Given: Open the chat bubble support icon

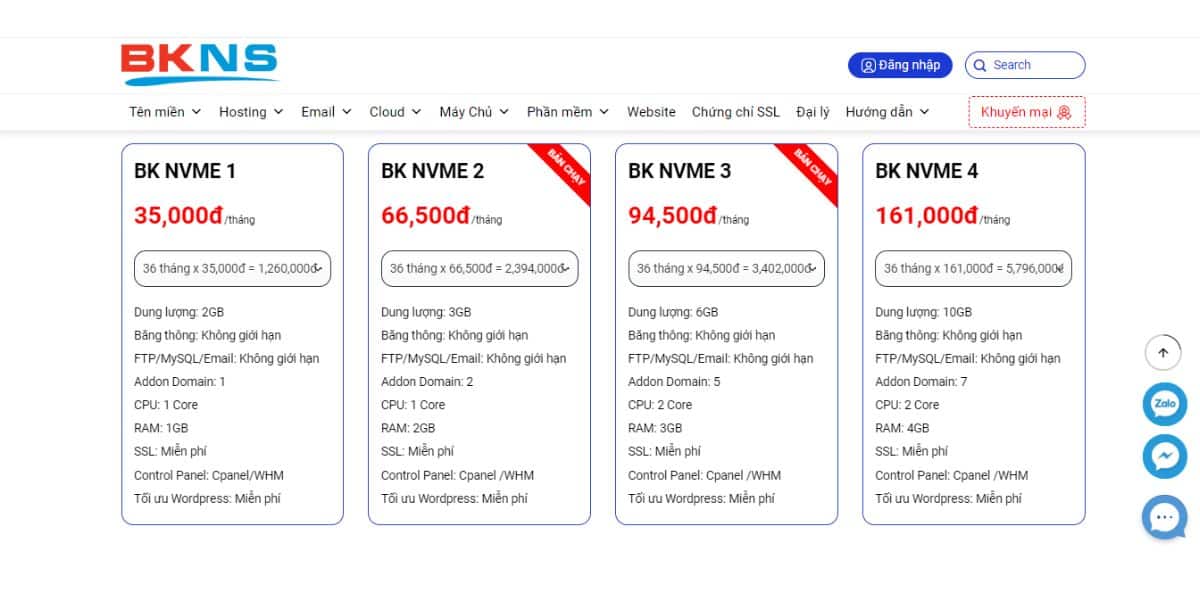Looking at the screenshot, I should point(1163,518).
